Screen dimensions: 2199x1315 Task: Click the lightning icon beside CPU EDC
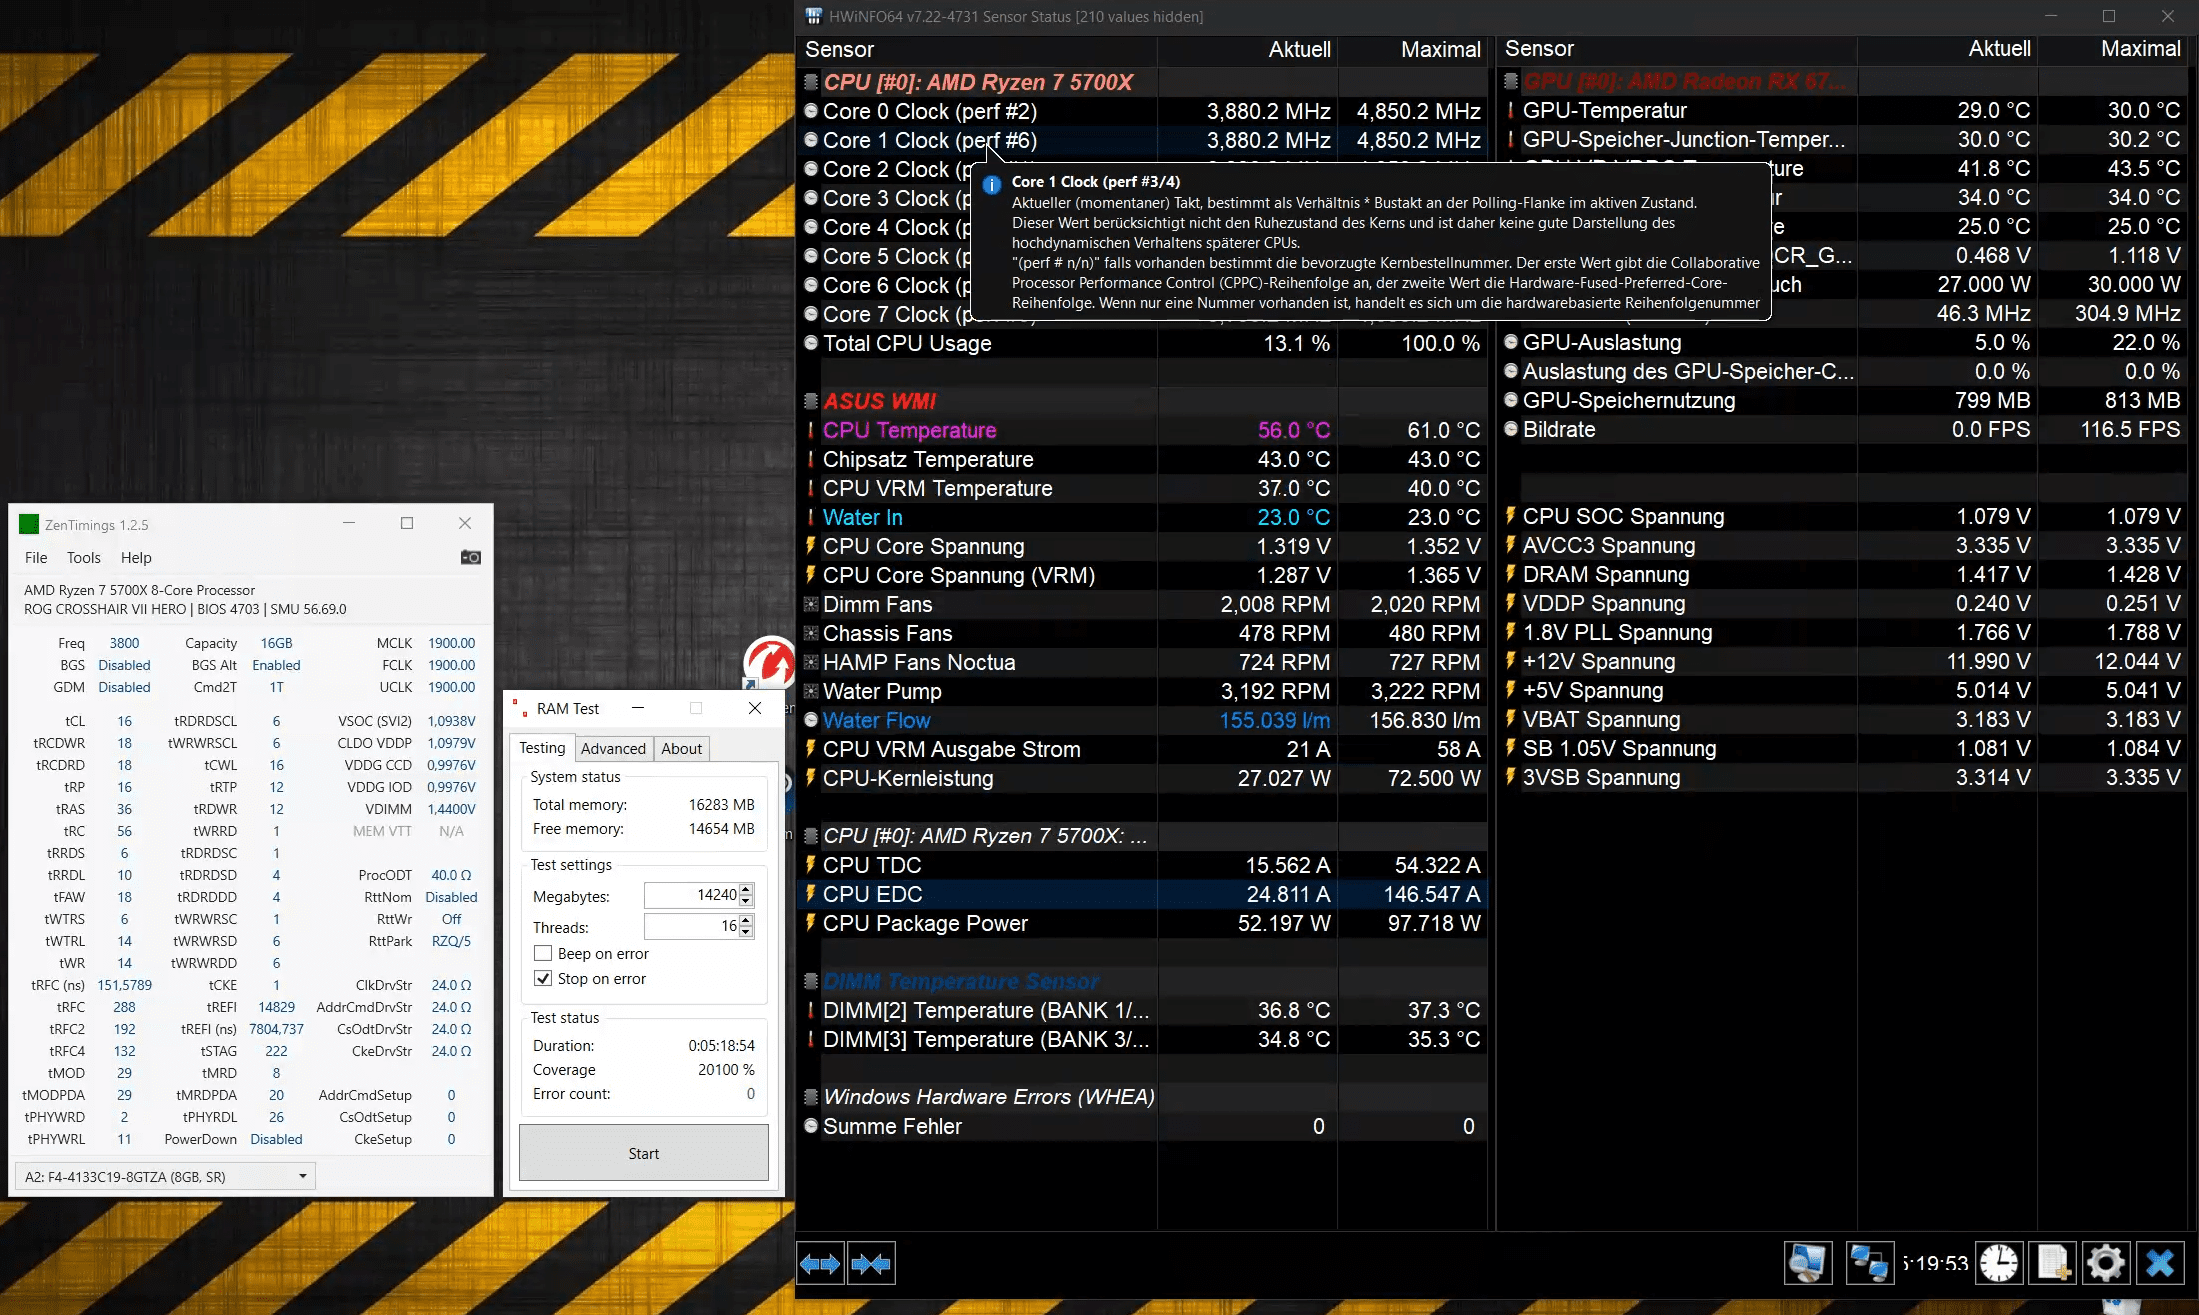(x=811, y=894)
